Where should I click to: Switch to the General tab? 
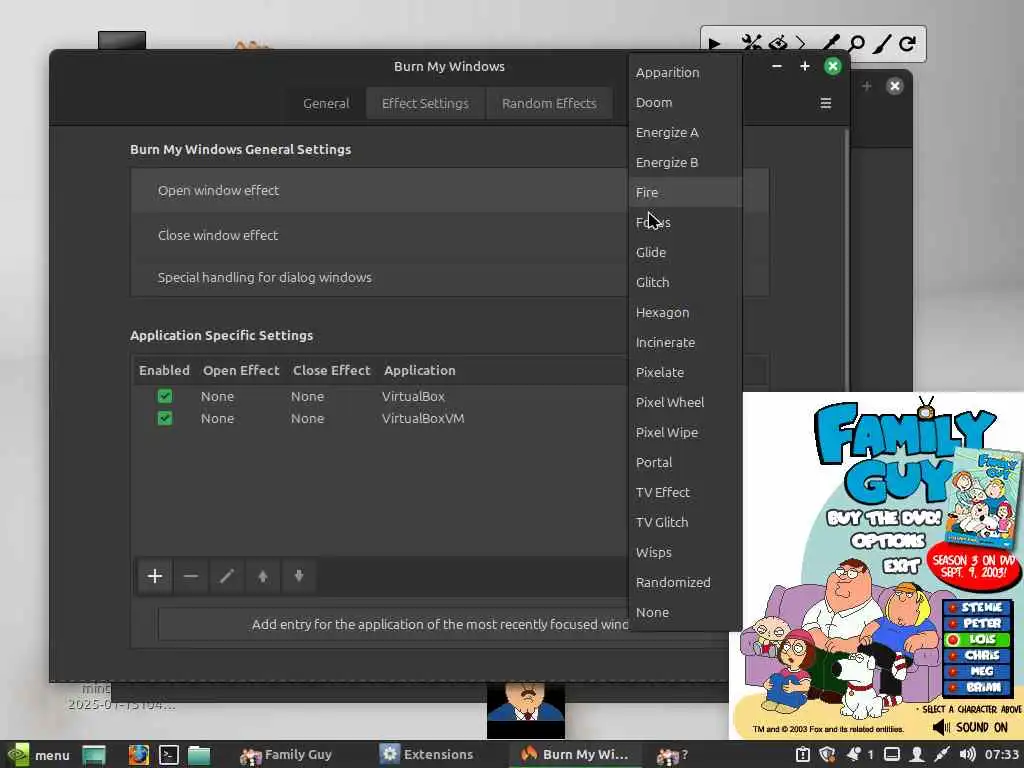(x=326, y=103)
